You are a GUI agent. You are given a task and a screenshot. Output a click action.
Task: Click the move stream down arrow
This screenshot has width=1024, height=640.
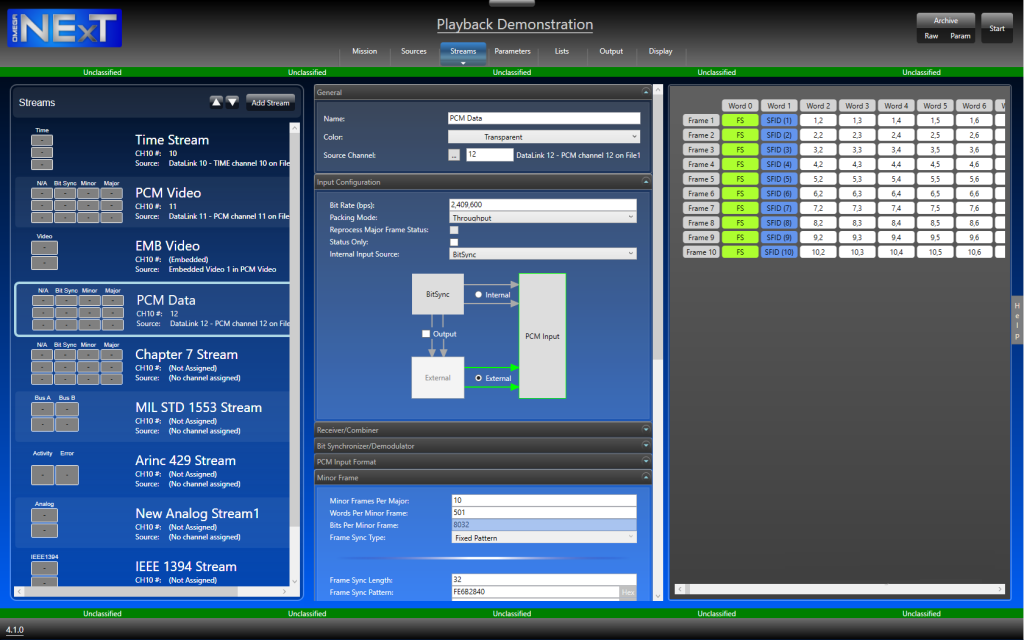click(x=232, y=101)
